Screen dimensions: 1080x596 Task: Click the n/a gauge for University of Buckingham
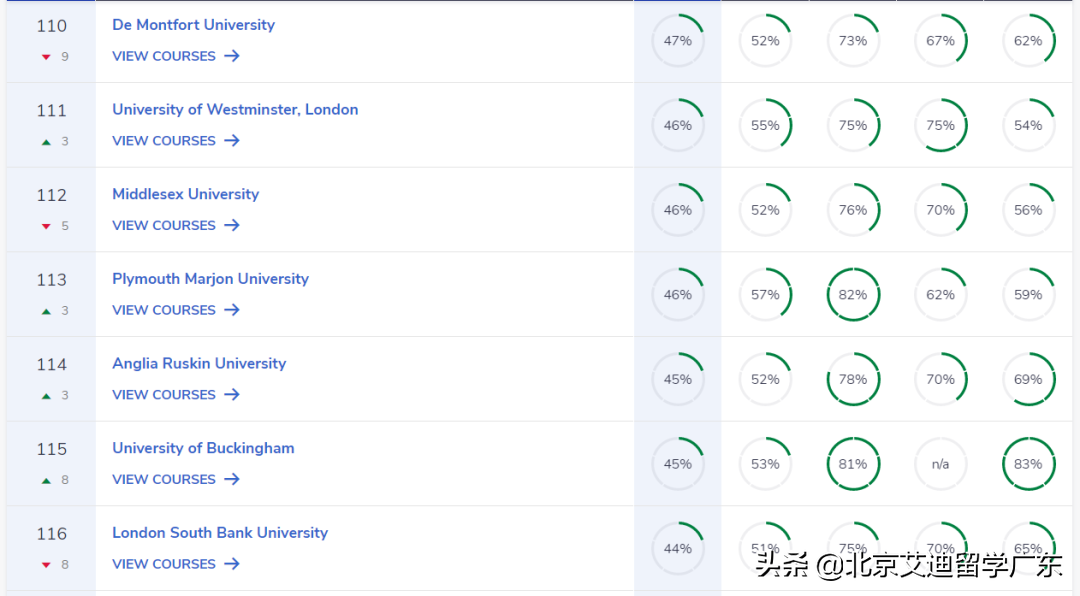941,464
